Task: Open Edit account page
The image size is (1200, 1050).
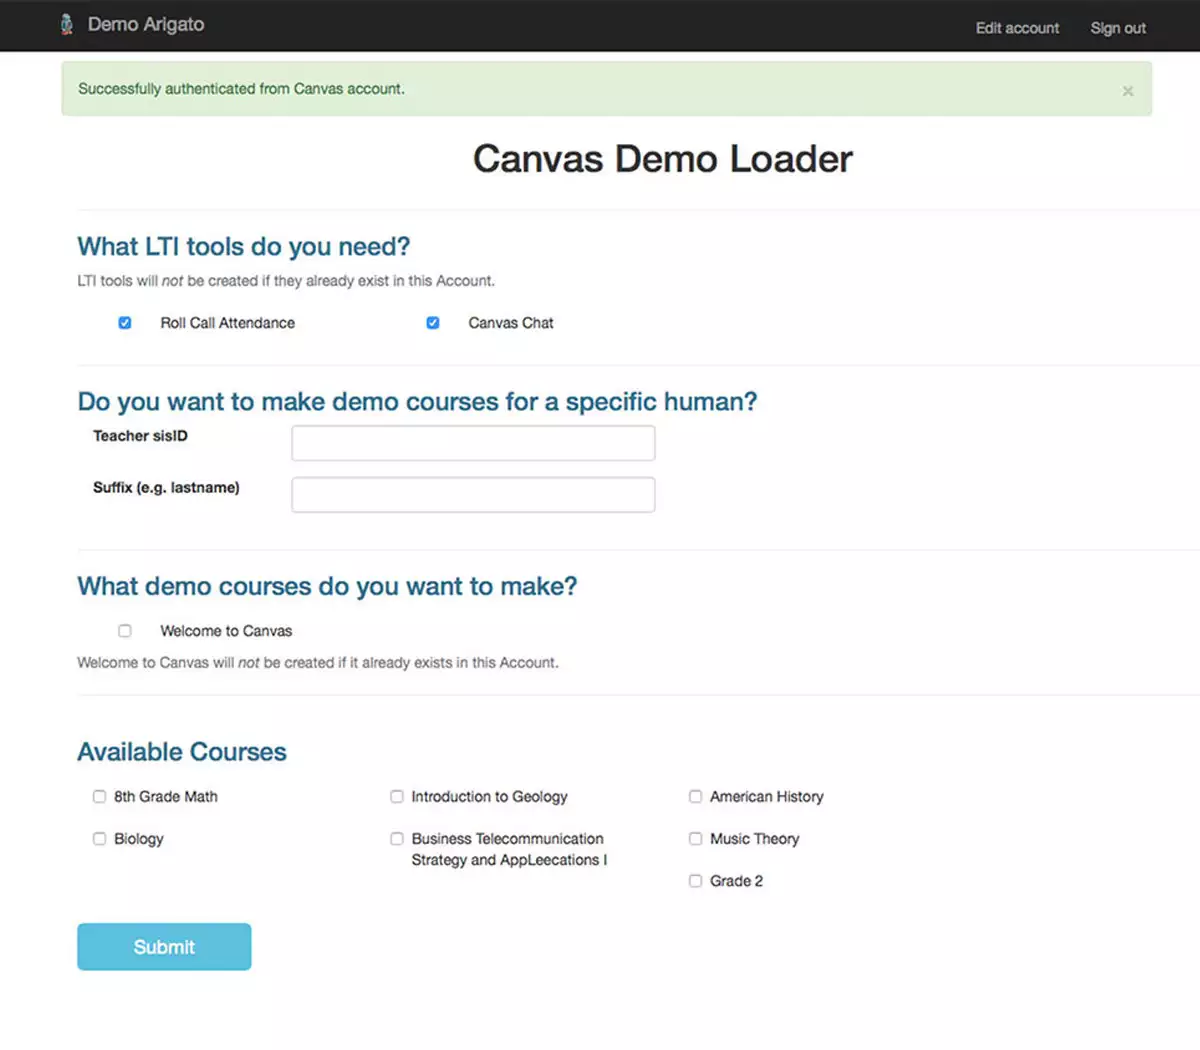Action: coord(1017,28)
